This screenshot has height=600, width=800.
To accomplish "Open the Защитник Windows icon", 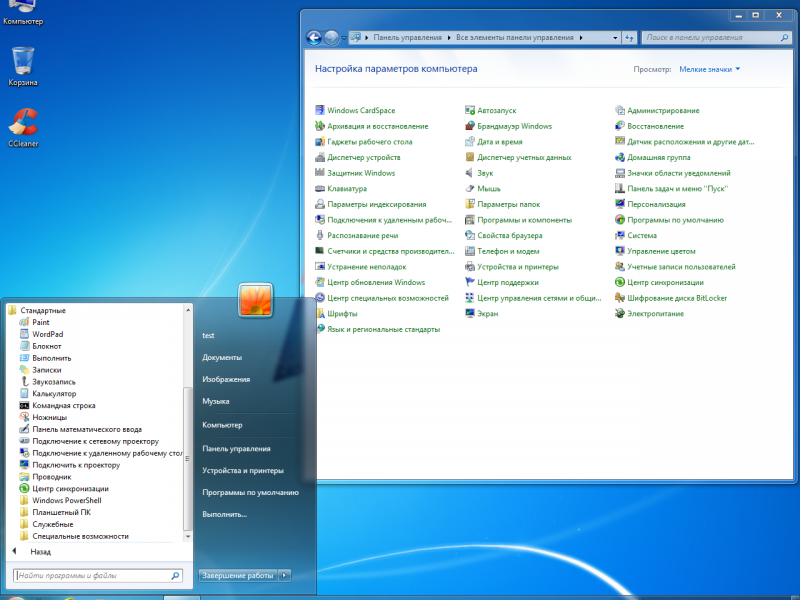I will coord(320,173).
